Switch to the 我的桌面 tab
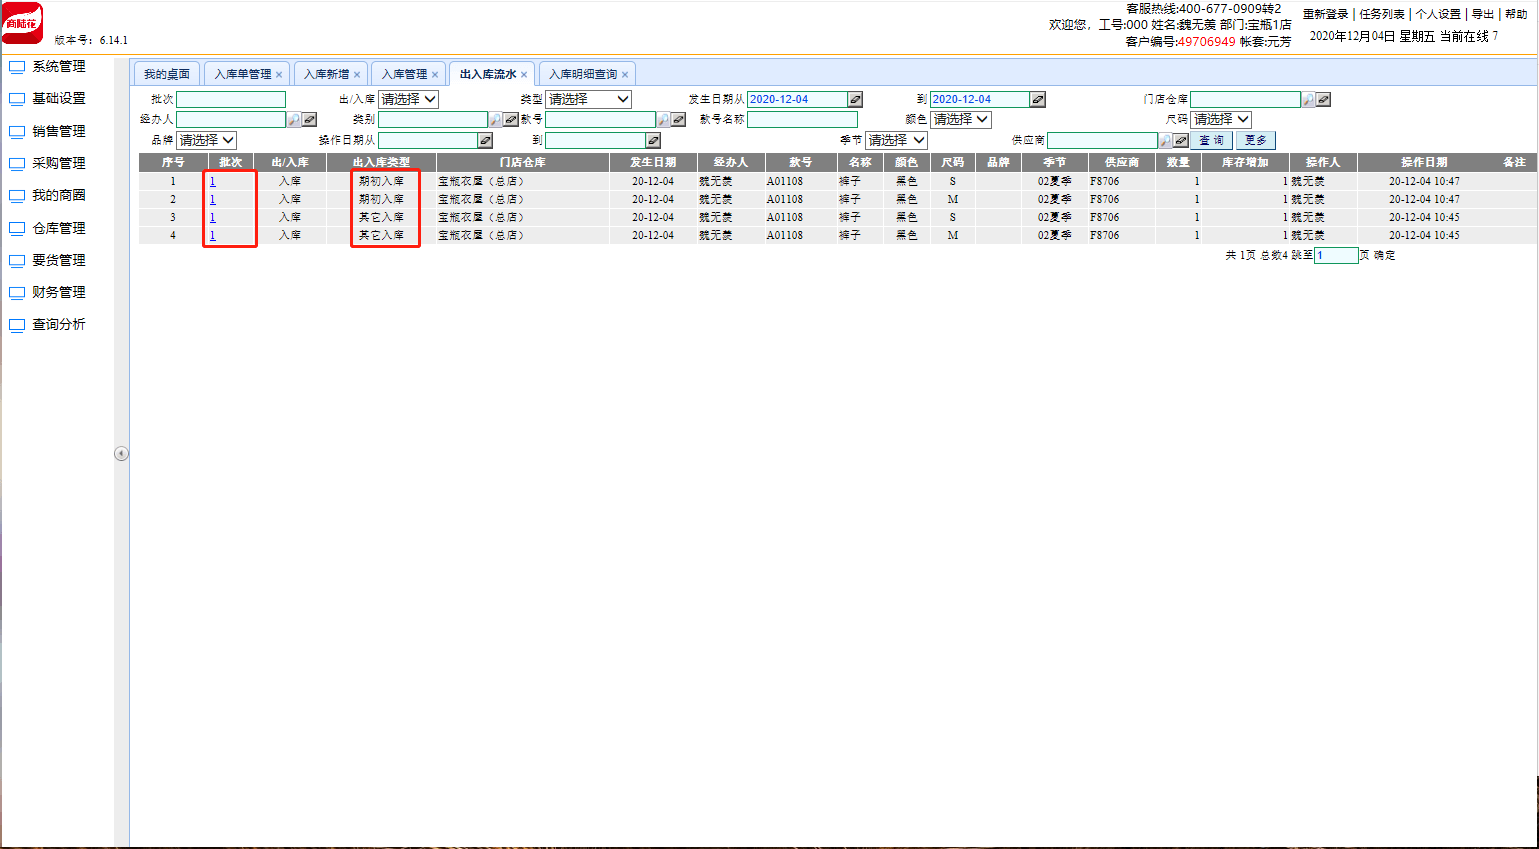Image resolution: width=1539 pixels, height=849 pixels. pyautogui.click(x=167, y=74)
